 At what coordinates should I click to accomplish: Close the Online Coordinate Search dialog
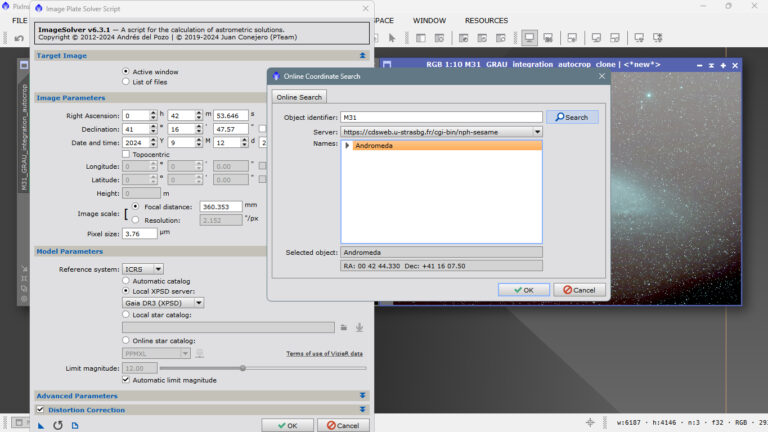601,76
